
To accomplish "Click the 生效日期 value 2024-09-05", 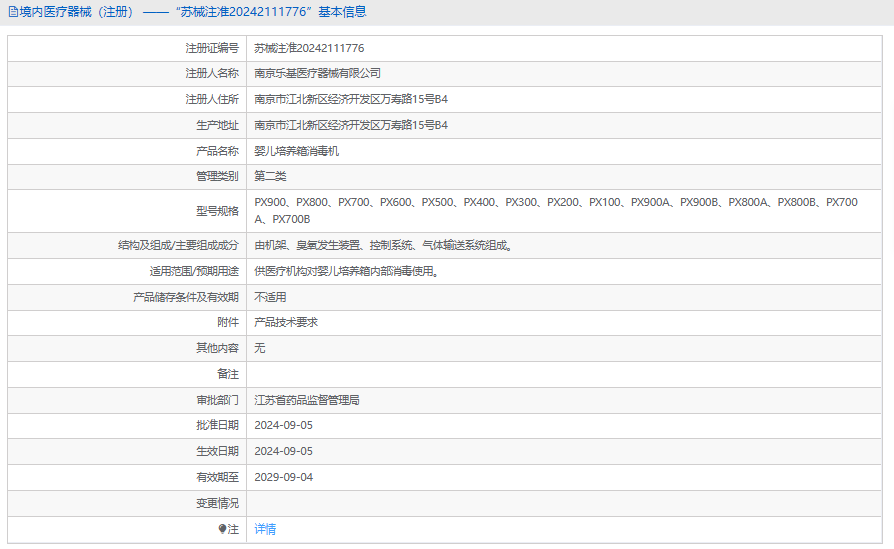I will pyautogui.click(x=283, y=451).
